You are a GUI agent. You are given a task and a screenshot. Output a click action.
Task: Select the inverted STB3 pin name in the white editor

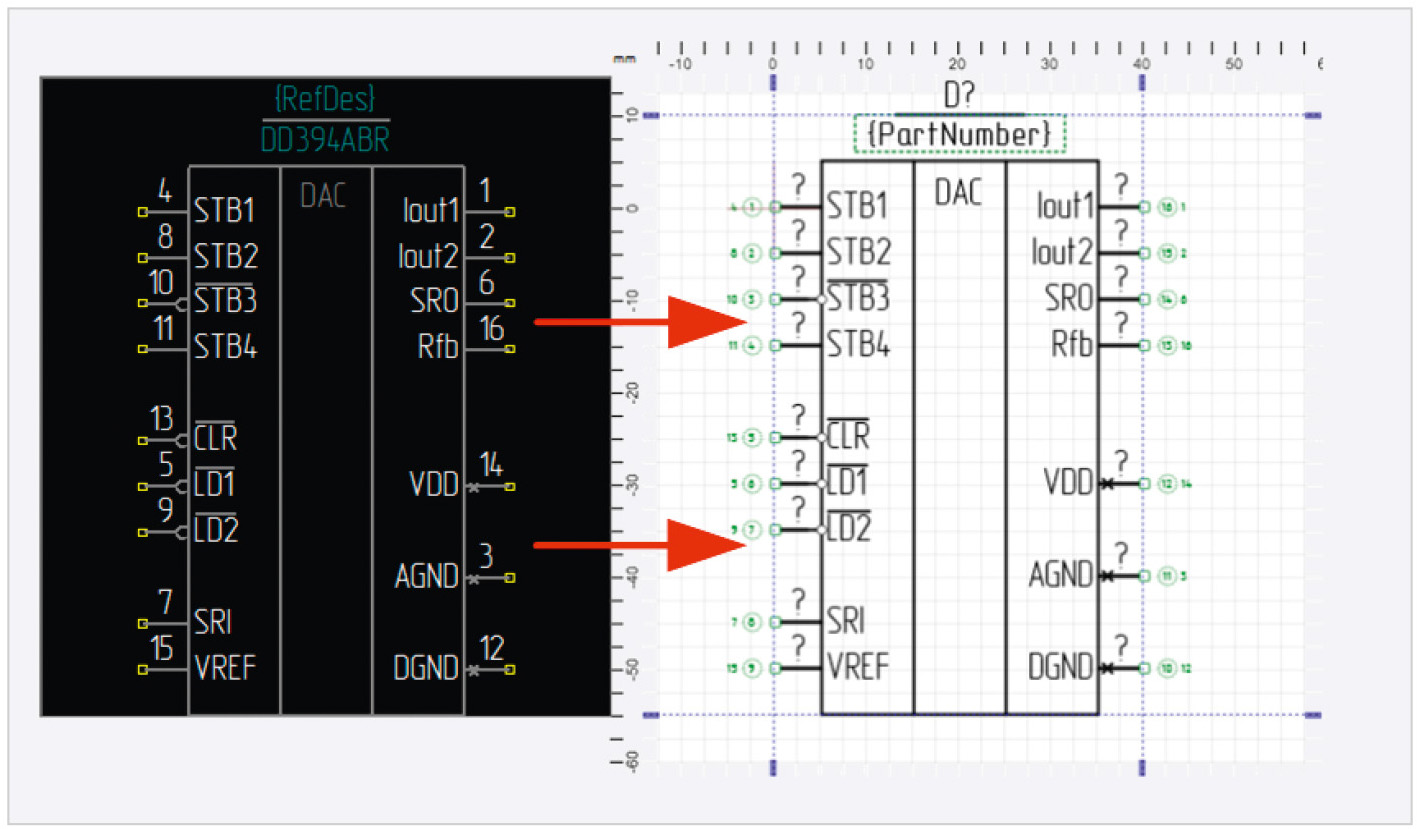pos(858,297)
